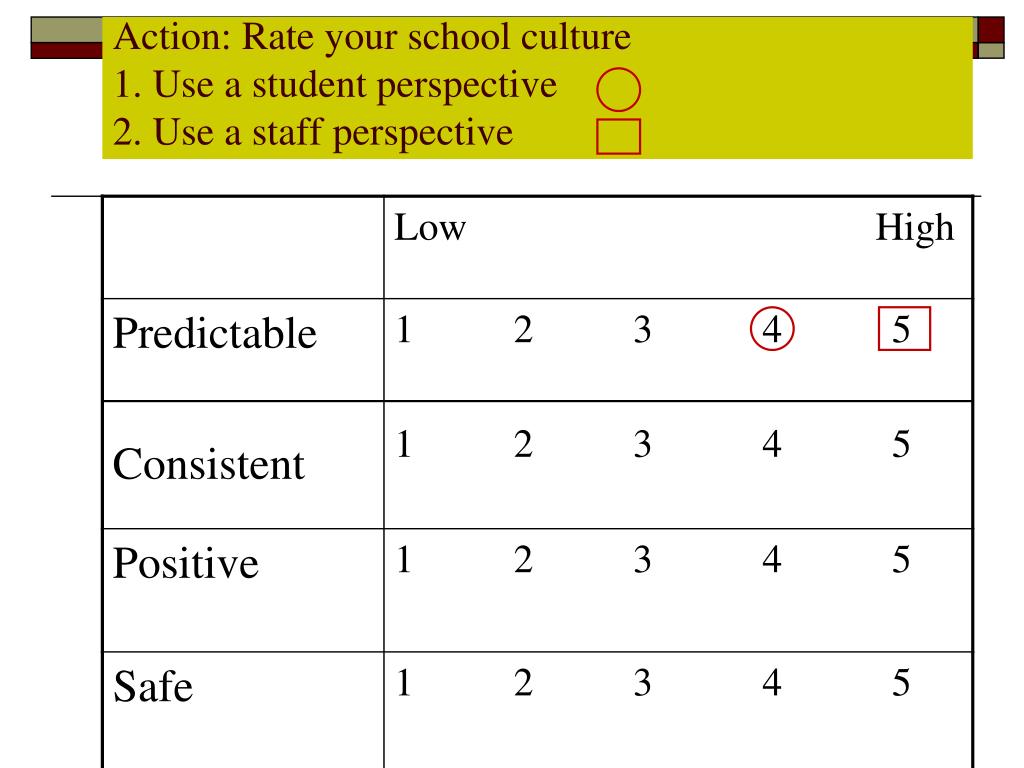This screenshot has width=1024, height=768.
Task: Click the Predictable row label
Action: pos(215,333)
